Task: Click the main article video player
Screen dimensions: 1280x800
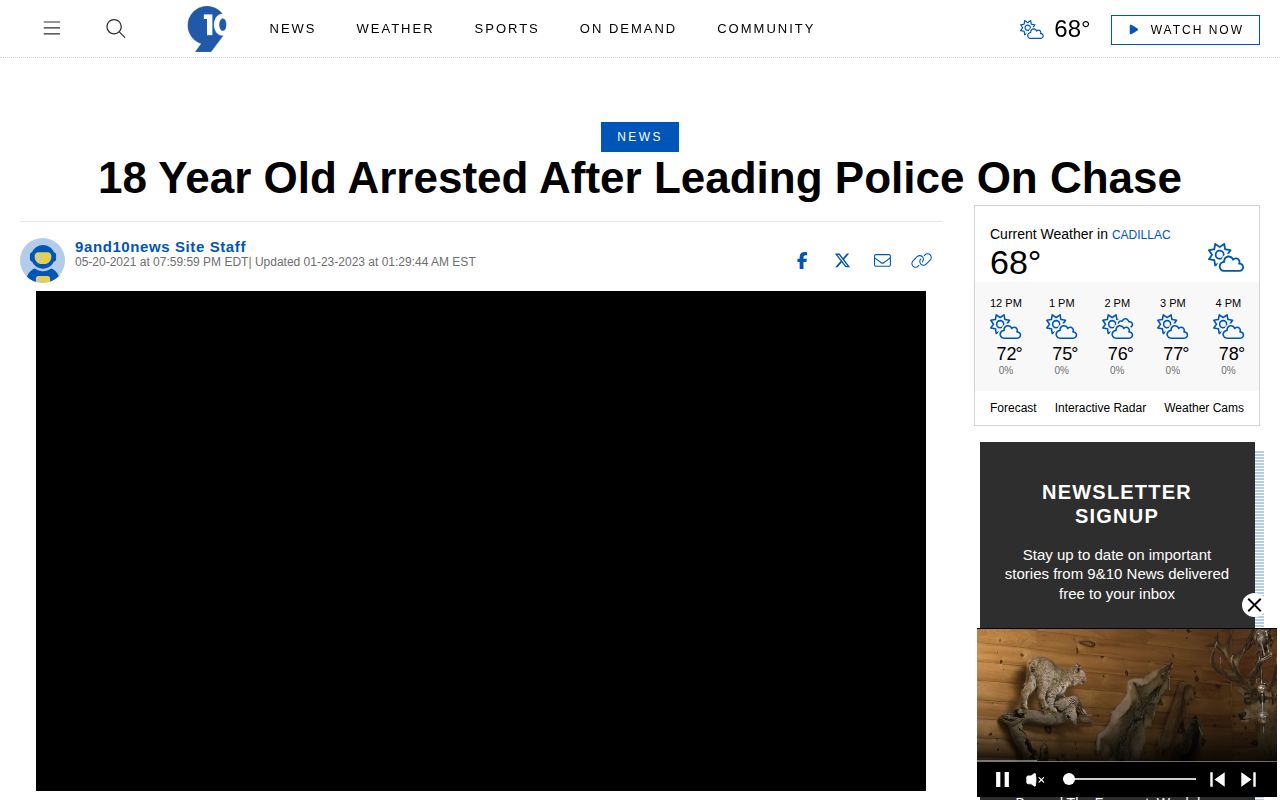Action: pos(481,541)
